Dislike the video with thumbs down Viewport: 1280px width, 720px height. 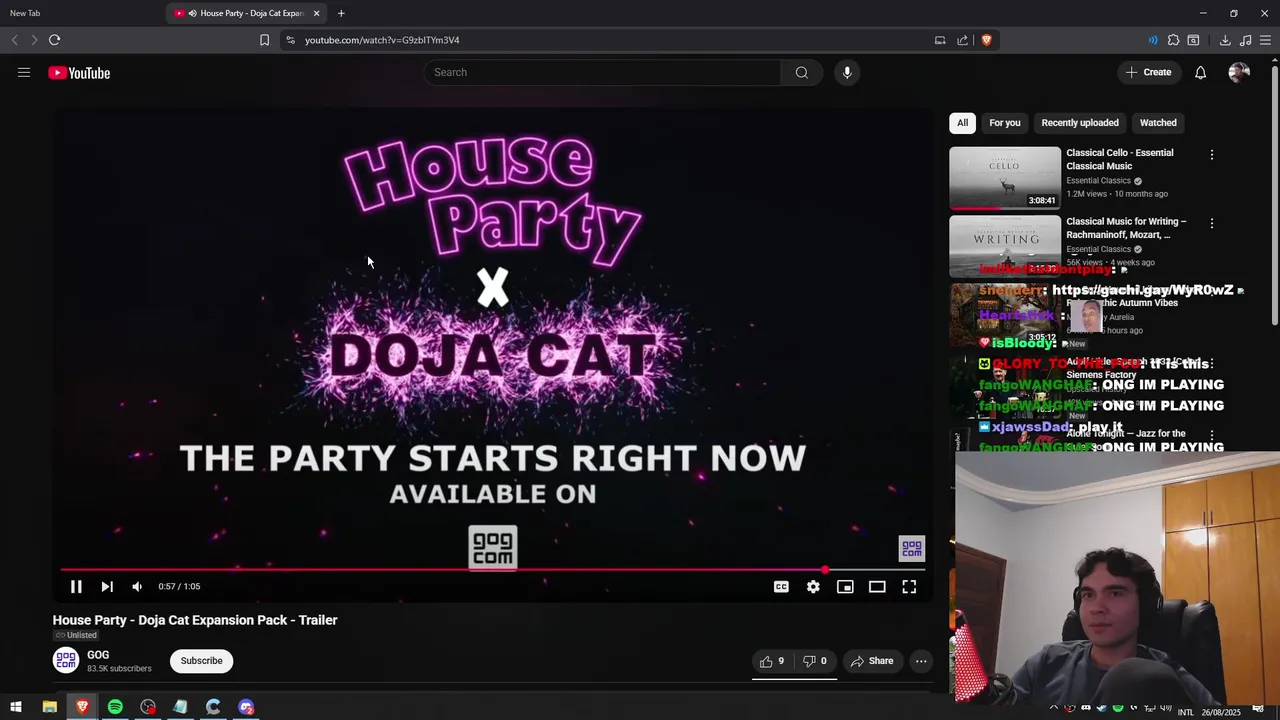pos(816,661)
